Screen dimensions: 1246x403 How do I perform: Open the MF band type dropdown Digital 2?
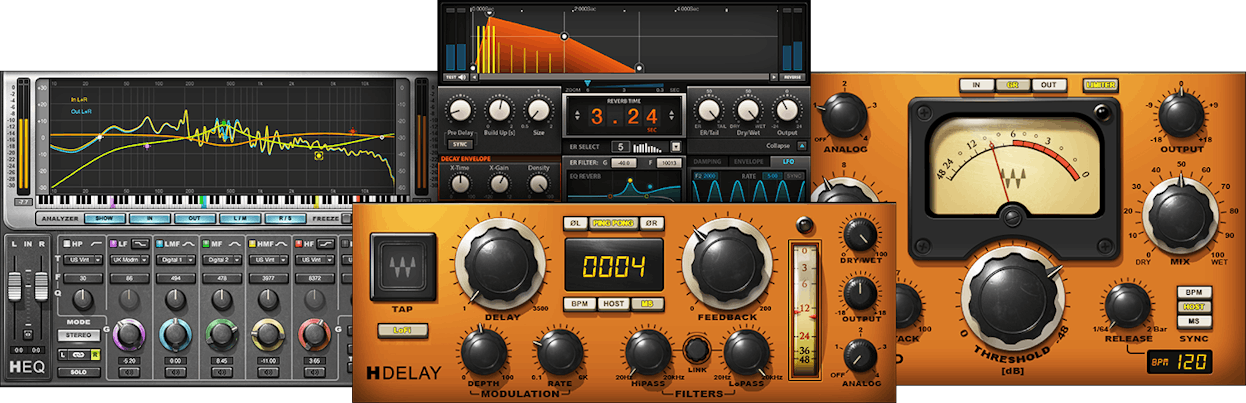tap(221, 259)
